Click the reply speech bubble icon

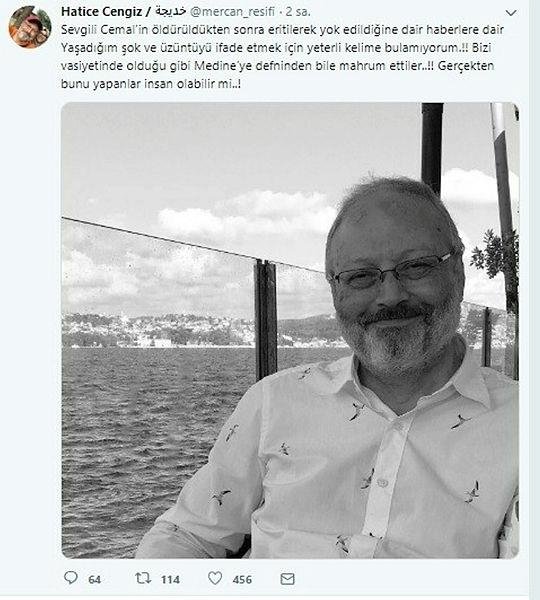(71, 578)
